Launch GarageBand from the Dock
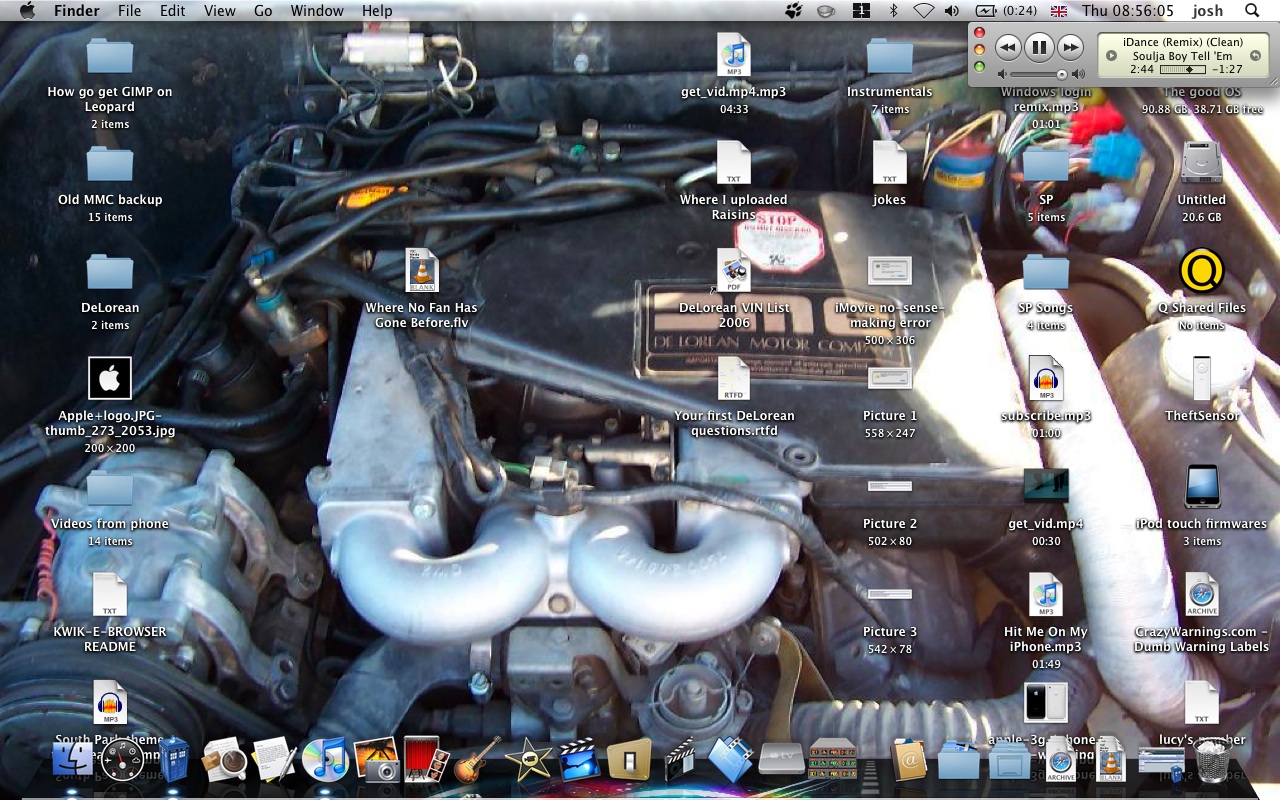The image size is (1280, 800). [x=478, y=762]
